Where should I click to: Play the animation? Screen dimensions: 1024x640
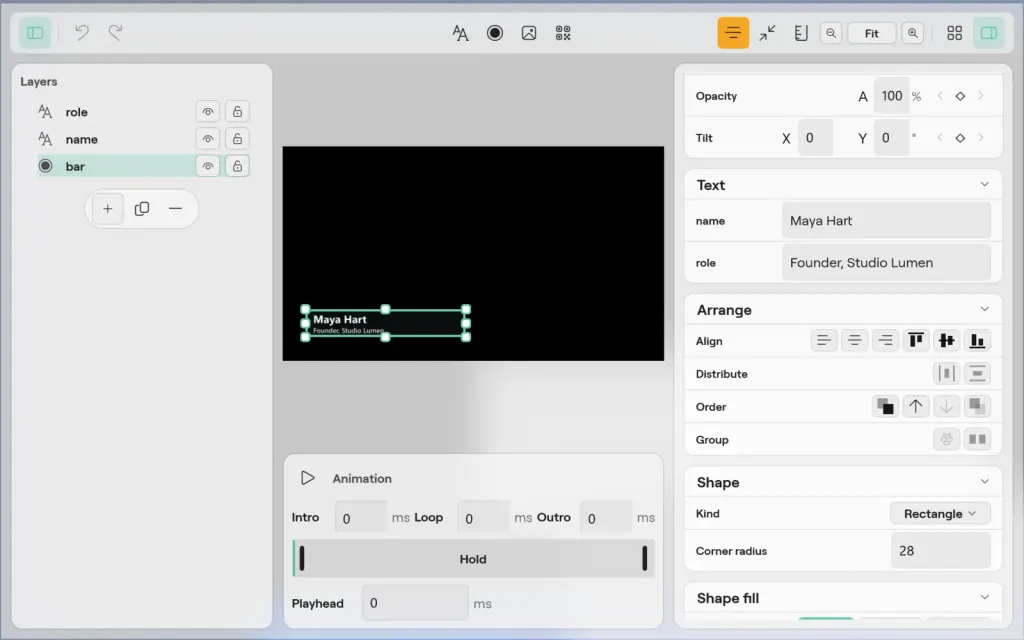click(x=308, y=478)
